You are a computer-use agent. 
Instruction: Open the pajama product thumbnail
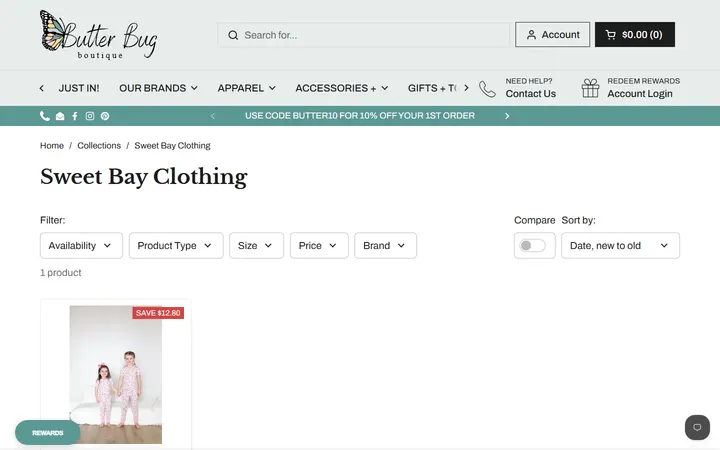[x=116, y=375]
